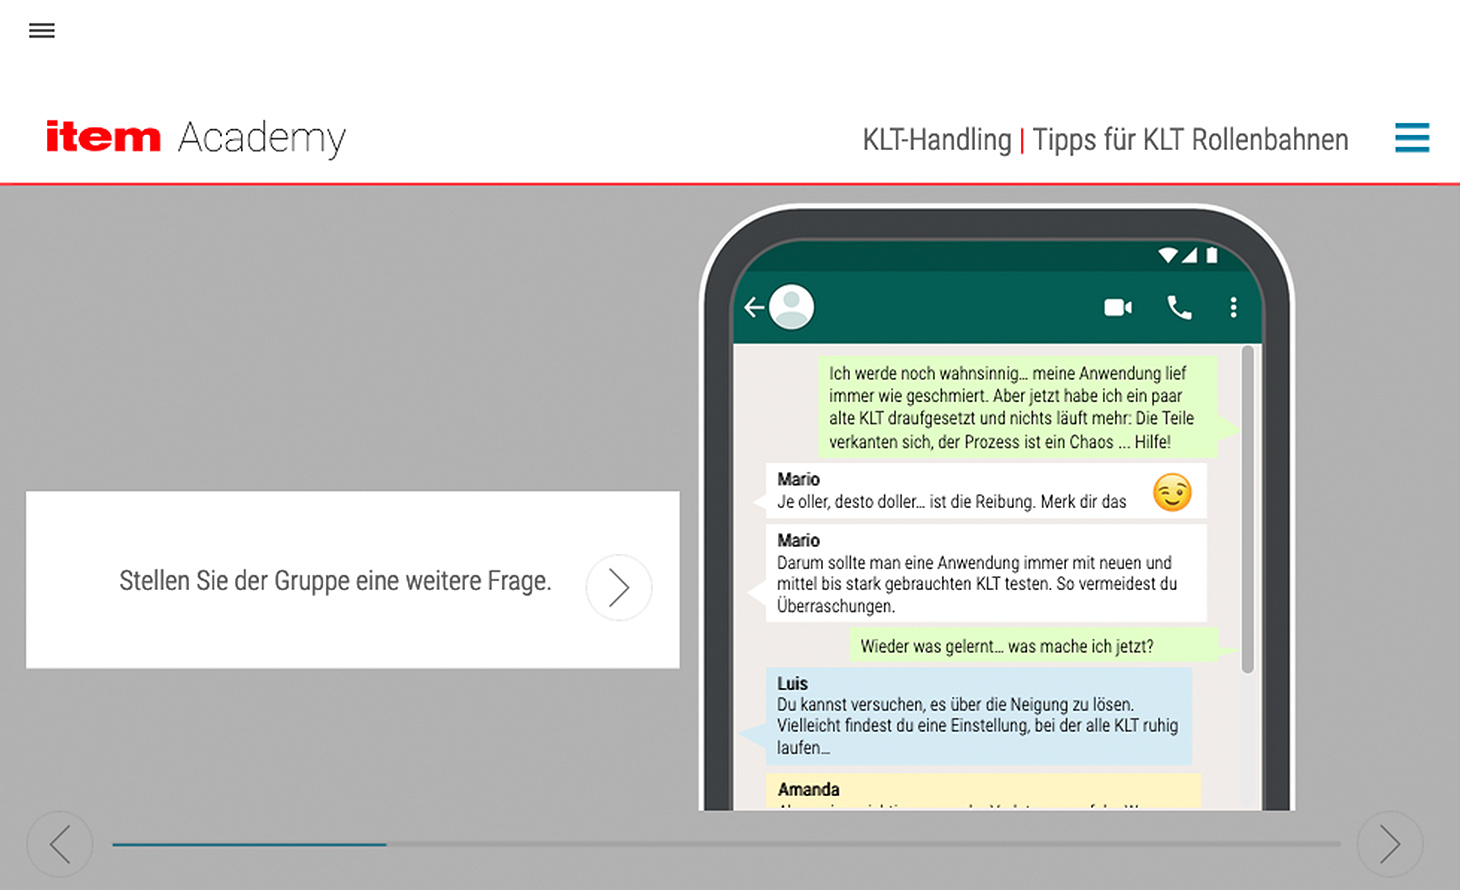
Task: Click the 'Stellen Sie der Gruppe' prompt text
Action: (x=335, y=581)
